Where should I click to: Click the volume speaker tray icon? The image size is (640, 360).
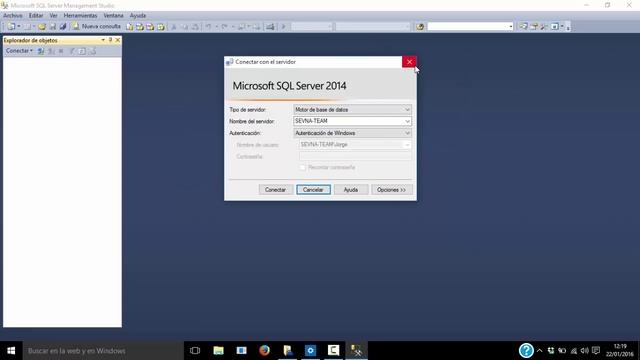point(585,351)
